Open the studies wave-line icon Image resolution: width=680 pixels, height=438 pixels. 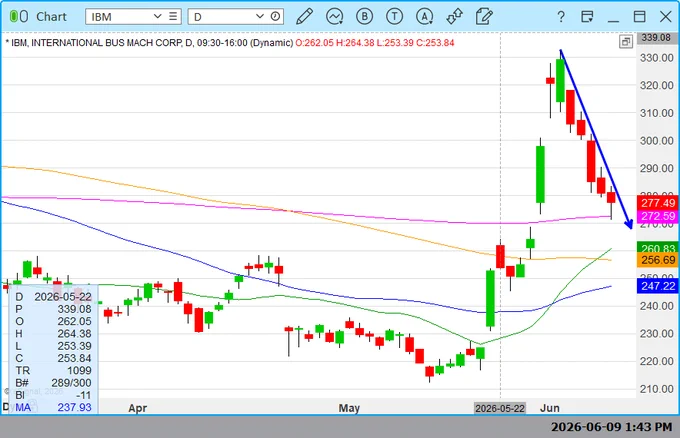click(x=334, y=16)
